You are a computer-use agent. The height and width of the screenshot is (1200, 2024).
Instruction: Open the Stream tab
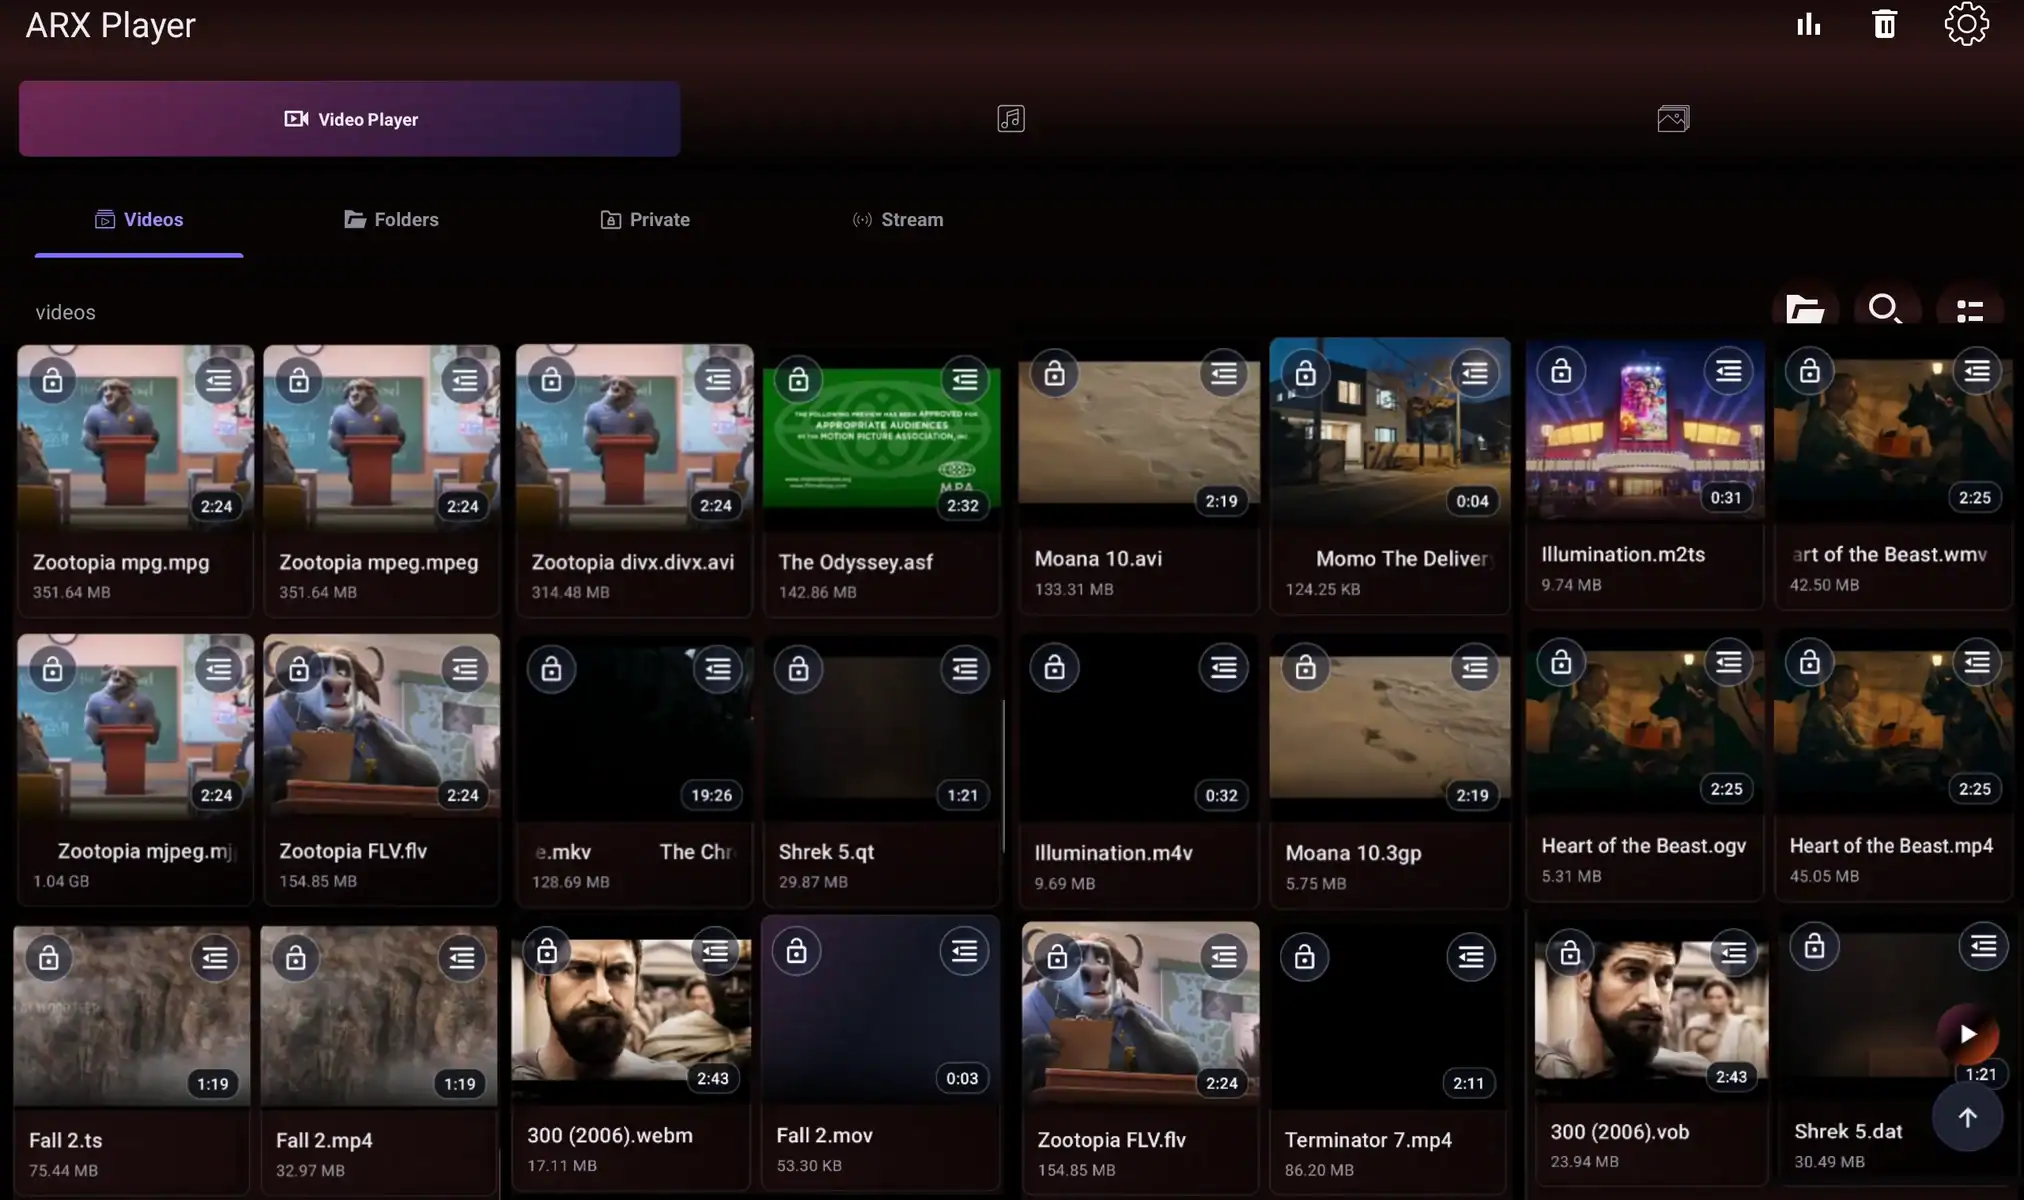coord(897,219)
